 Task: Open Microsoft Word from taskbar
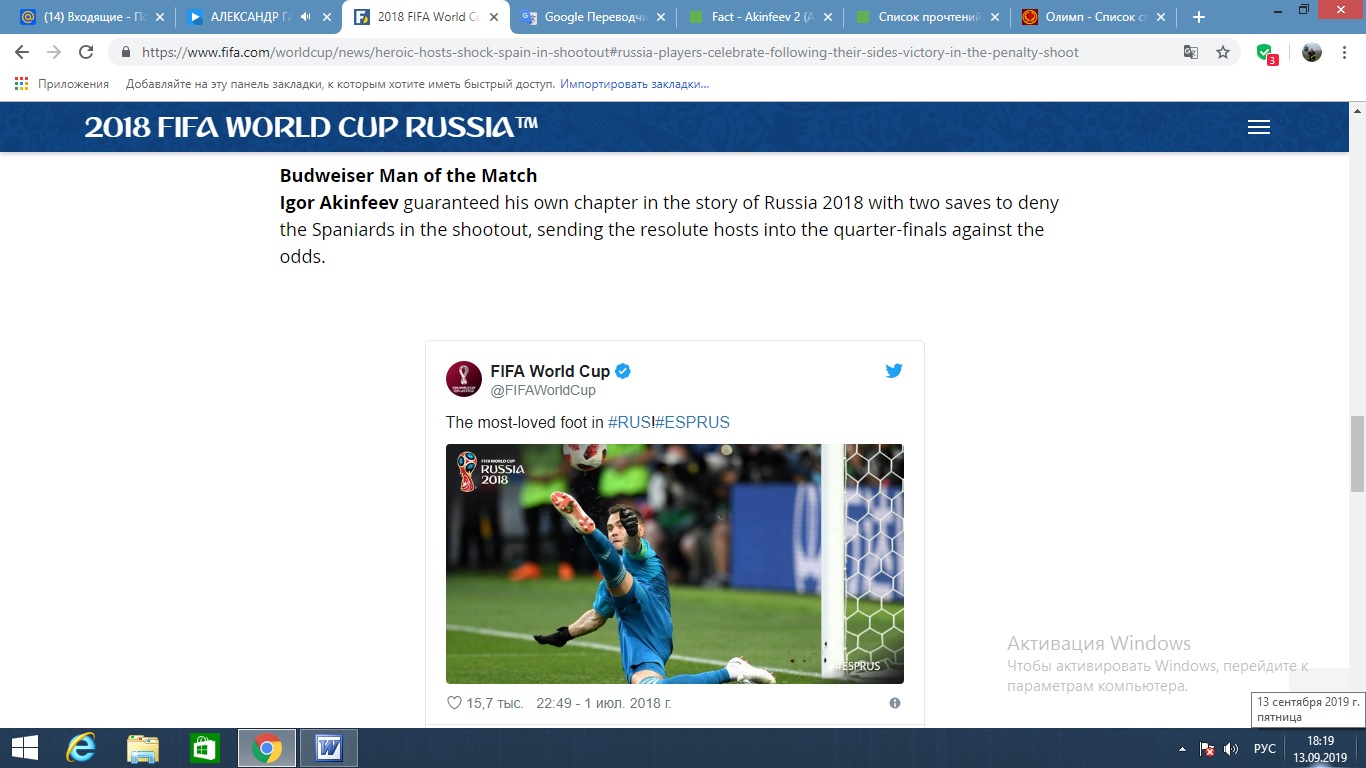[329, 748]
